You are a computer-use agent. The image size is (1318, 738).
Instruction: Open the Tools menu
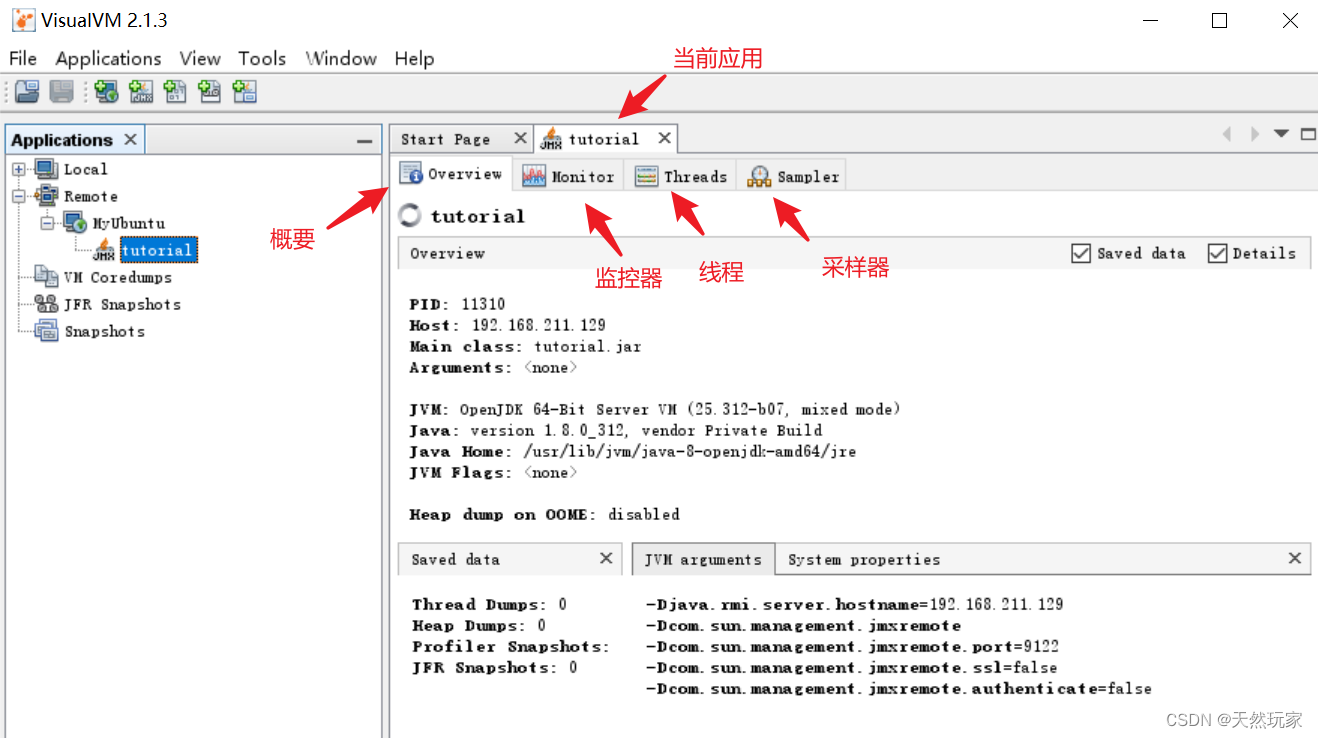coord(262,58)
